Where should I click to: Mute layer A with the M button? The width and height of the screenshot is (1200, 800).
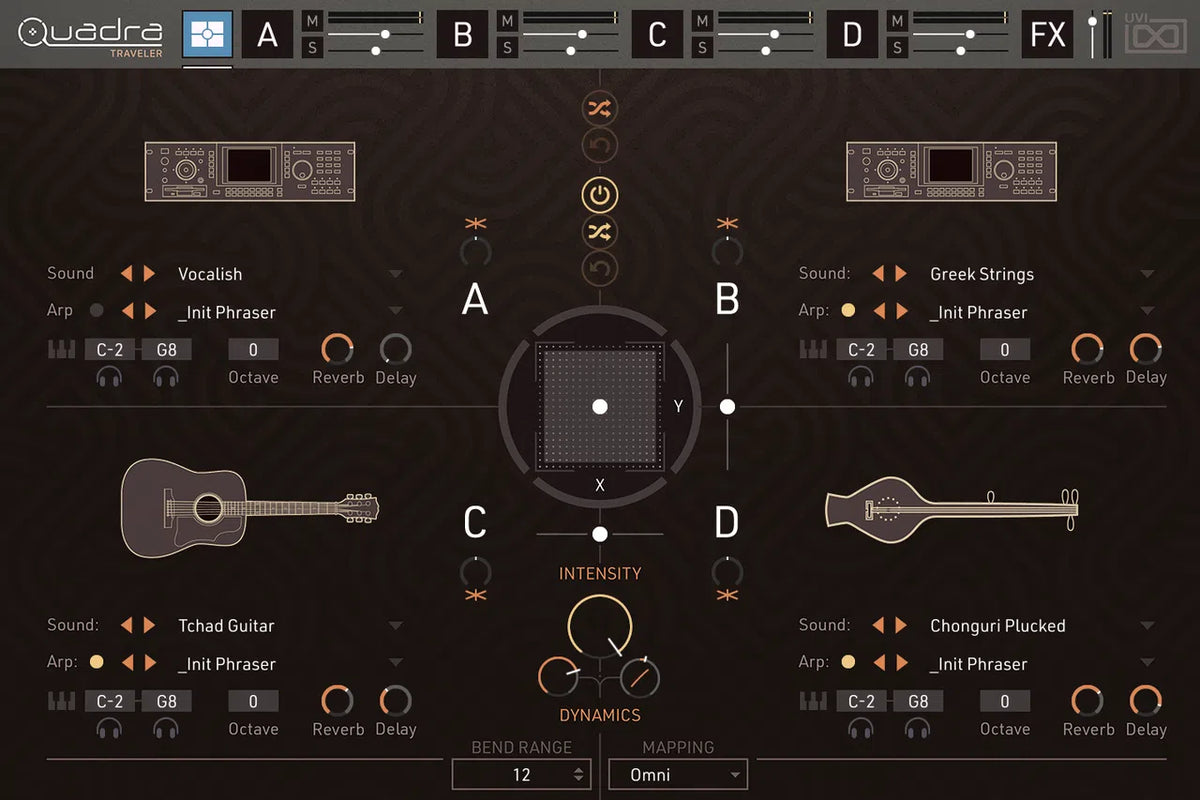point(312,21)
